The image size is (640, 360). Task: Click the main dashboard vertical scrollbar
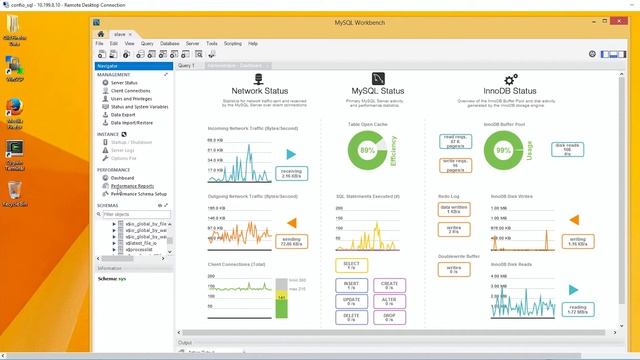click(x=621, y=190)
